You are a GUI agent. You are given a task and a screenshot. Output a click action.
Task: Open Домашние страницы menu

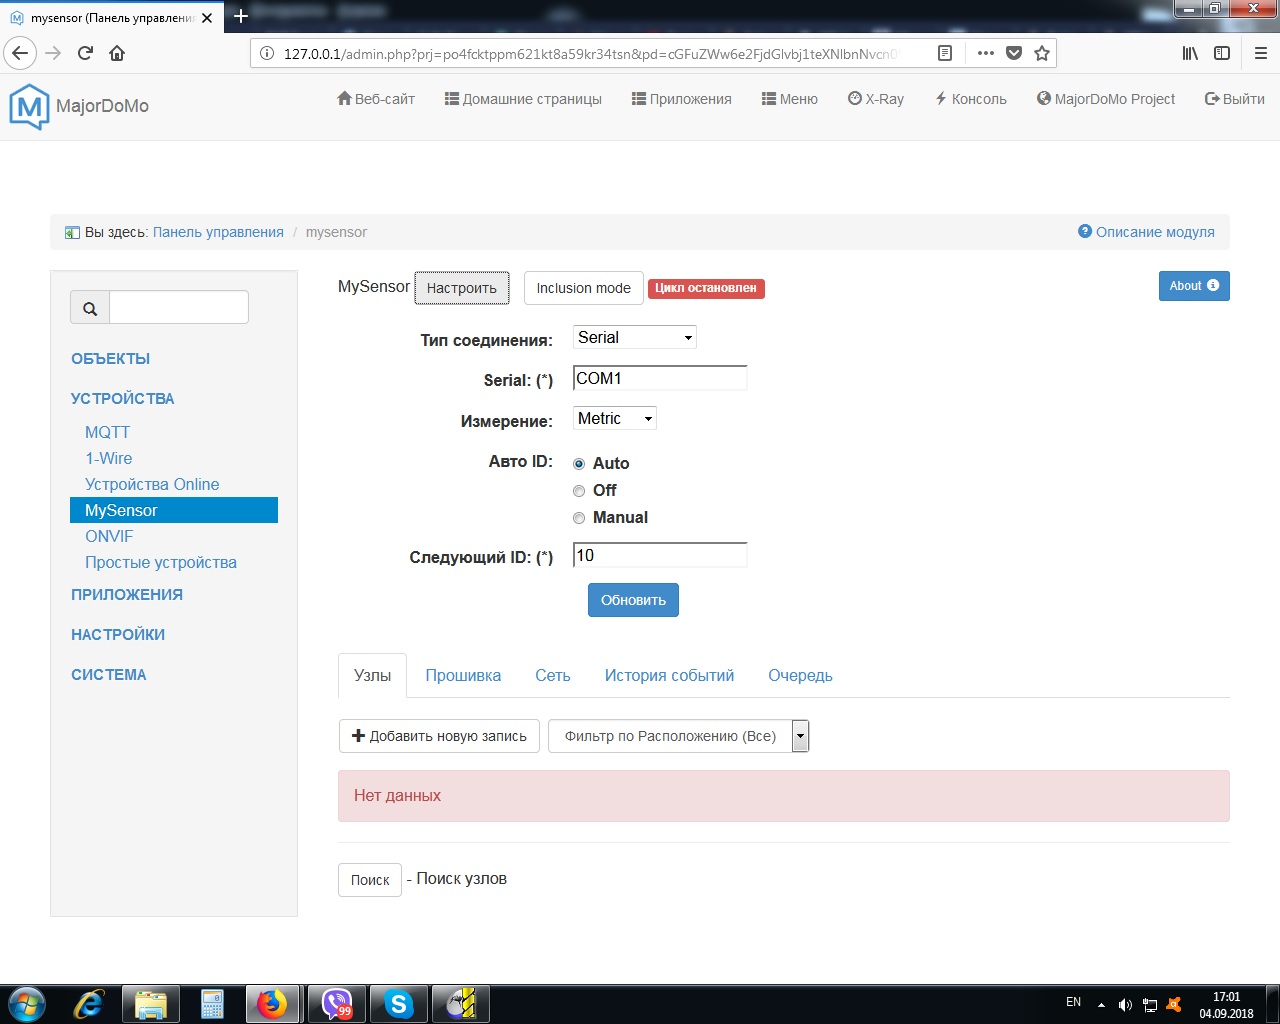pyautogui.click(x=523, y=99)
